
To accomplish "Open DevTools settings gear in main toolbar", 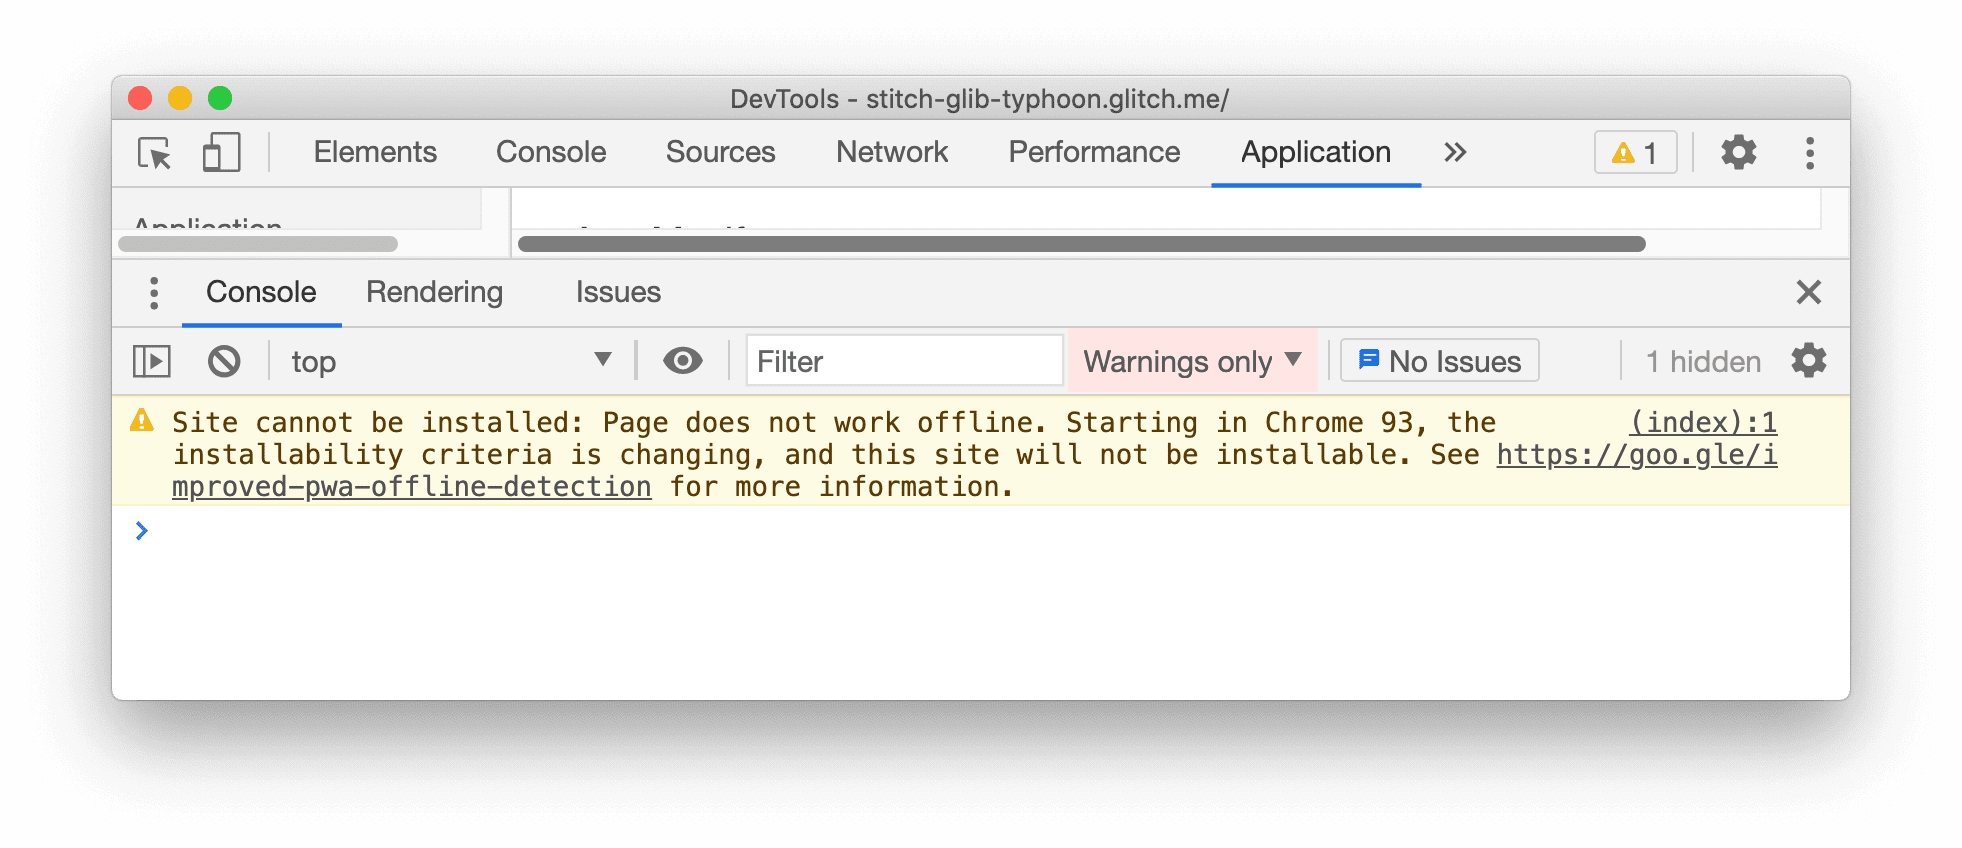I will point(1738,153).
